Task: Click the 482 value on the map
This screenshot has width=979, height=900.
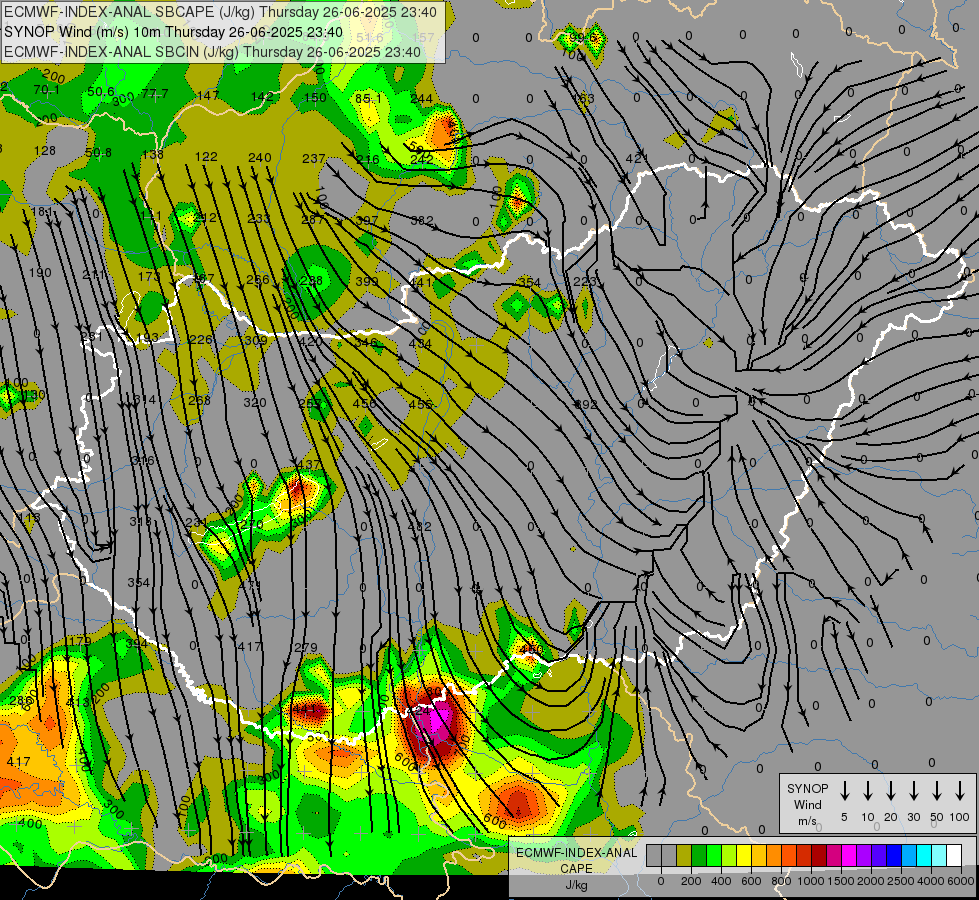Action: pos(420,527)
